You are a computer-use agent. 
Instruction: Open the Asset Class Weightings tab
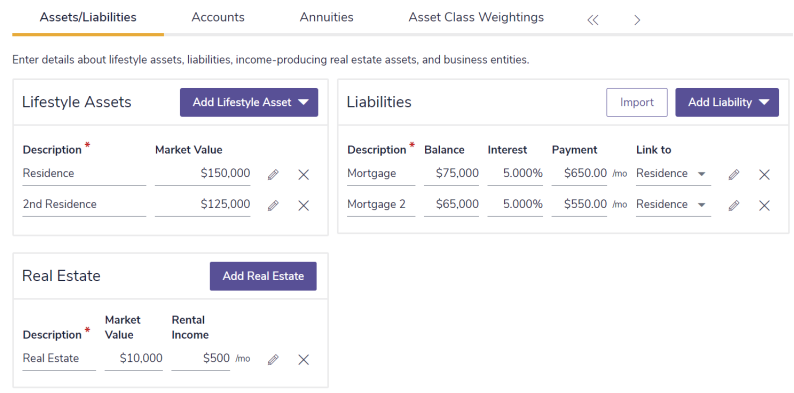(476, 17)
